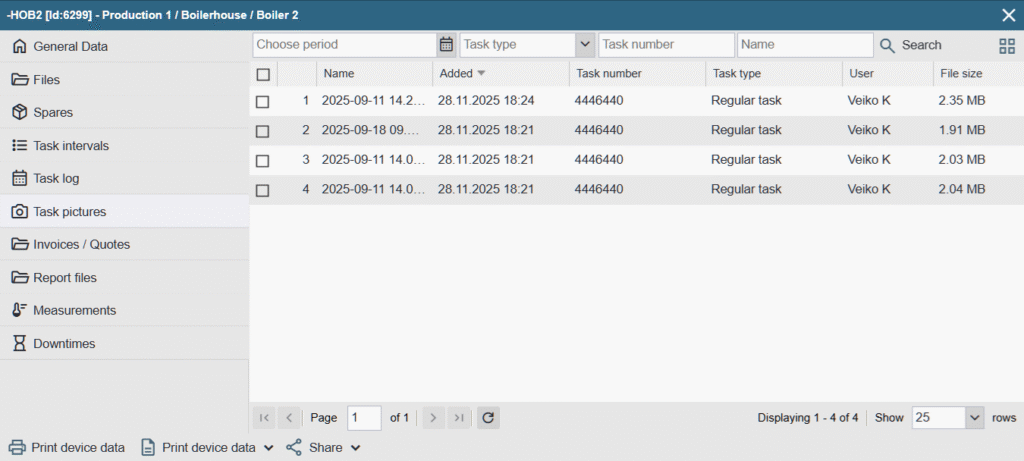Click the Task number input field
Viewport: 1024px width, 461px height.
click(x=666, y=45)
